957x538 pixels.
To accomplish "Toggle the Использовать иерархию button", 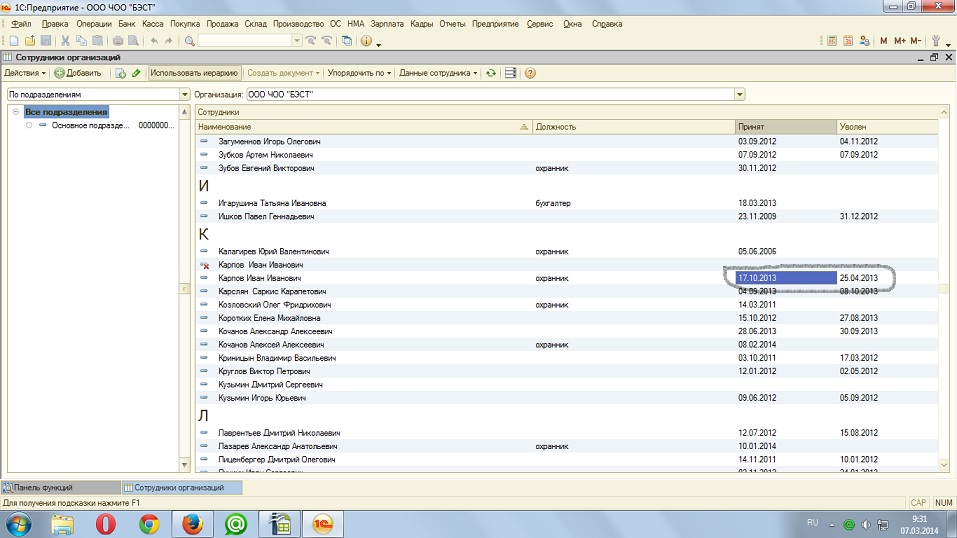I will [195, 73].
